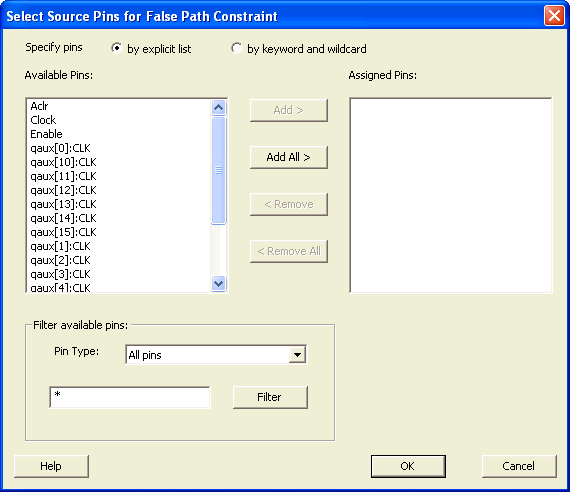Click the scroll up arrow in Available Pins
This screenshot has height=492, width=570.
click(x=218, y=108)
